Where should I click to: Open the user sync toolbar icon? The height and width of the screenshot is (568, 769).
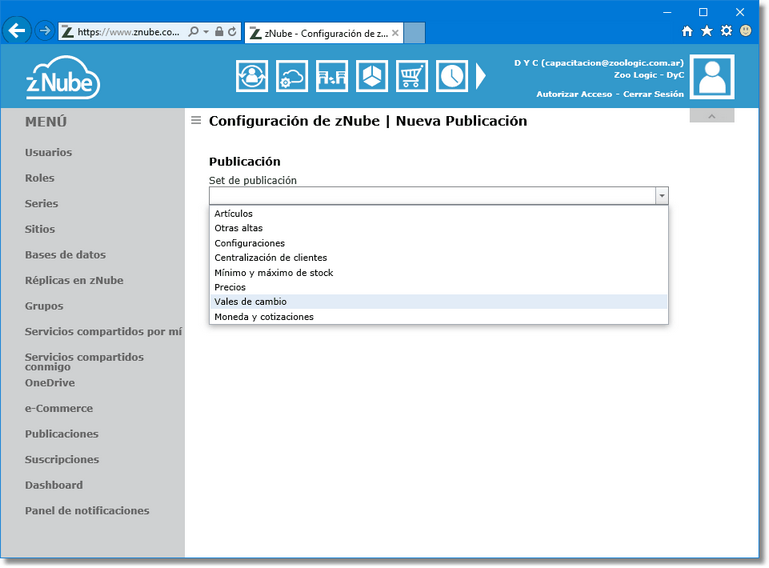[x=252, y=76]
